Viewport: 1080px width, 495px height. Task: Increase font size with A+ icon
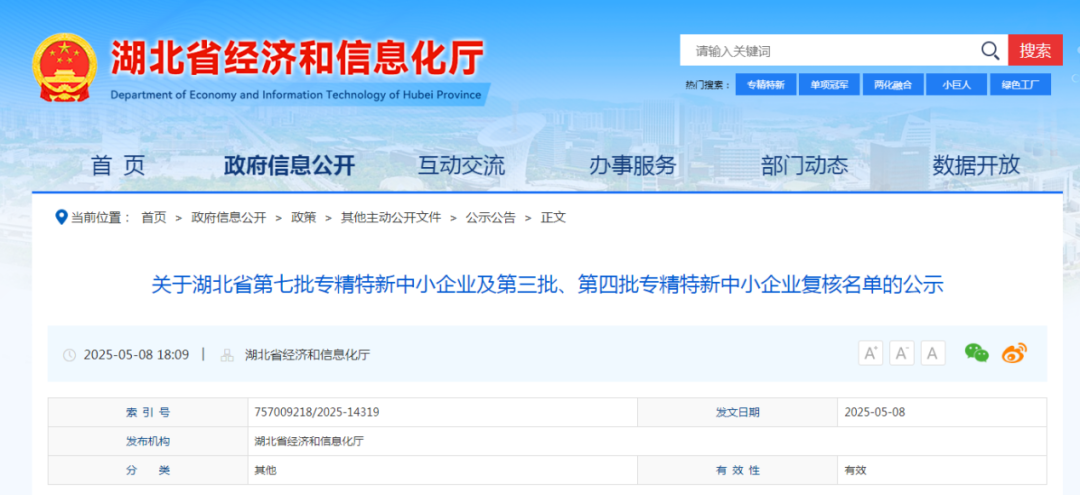point(870,353)
